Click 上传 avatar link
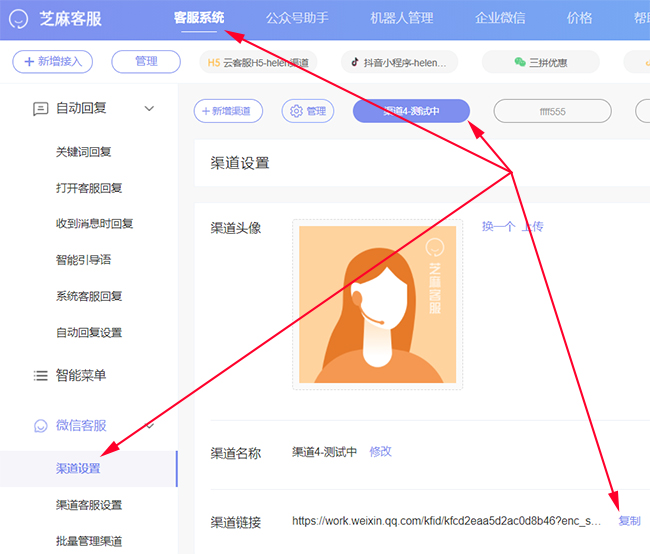 [532, 226]
